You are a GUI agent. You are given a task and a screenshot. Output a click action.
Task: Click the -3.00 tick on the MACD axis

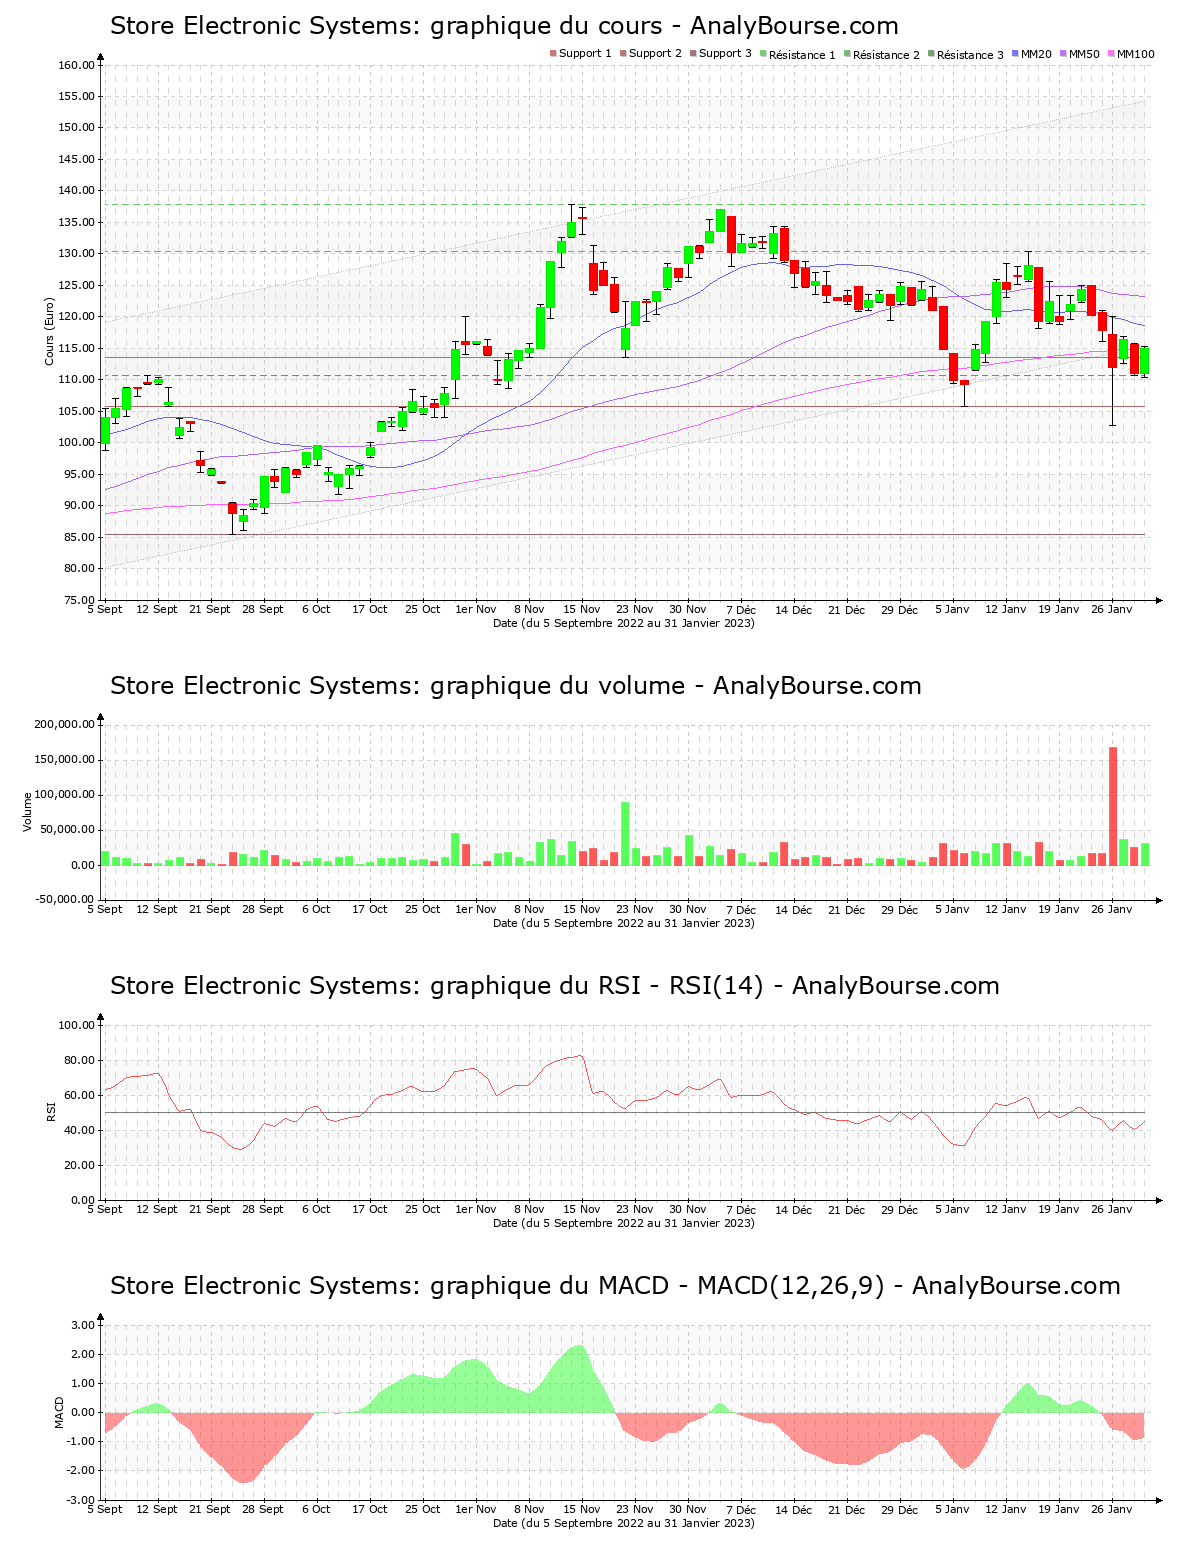[82, 1500]
